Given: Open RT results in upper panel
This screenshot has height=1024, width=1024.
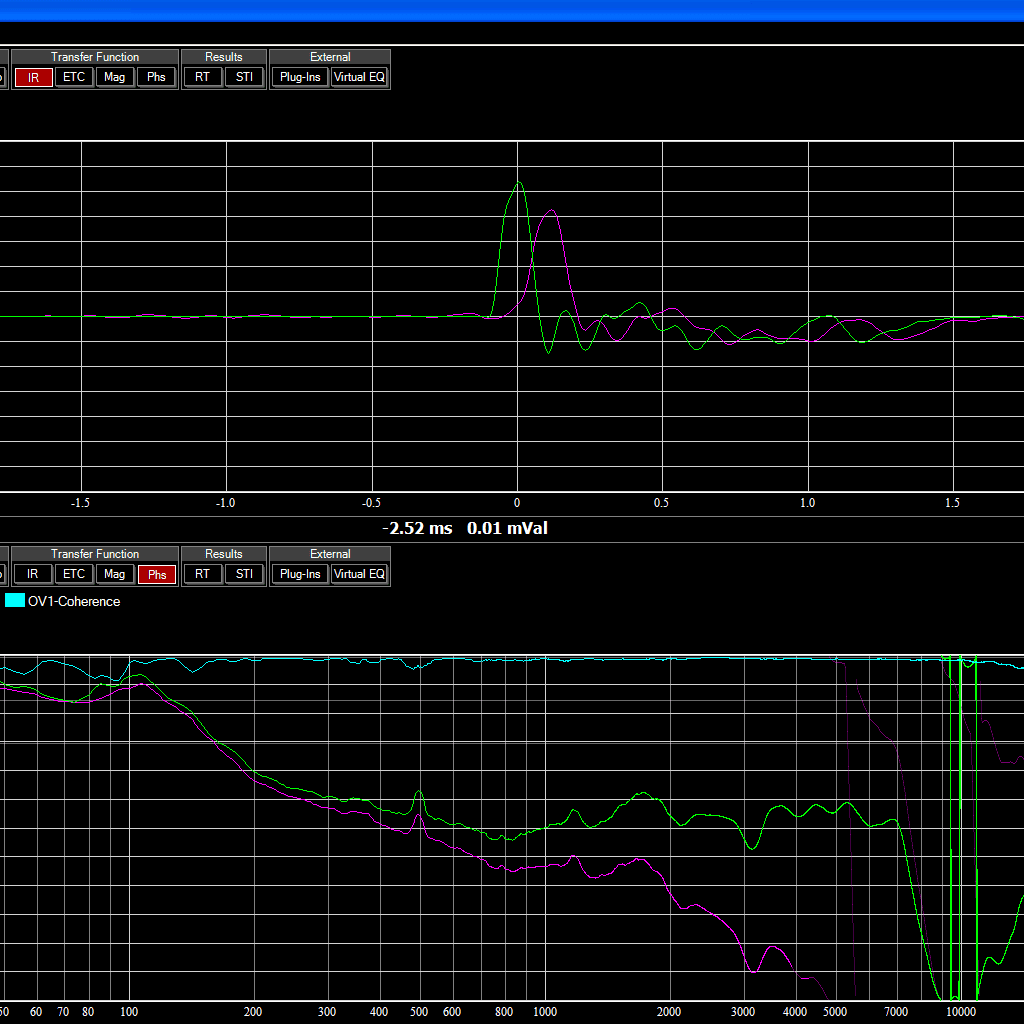Looking at the screenshot, I should tap(202, 77).
